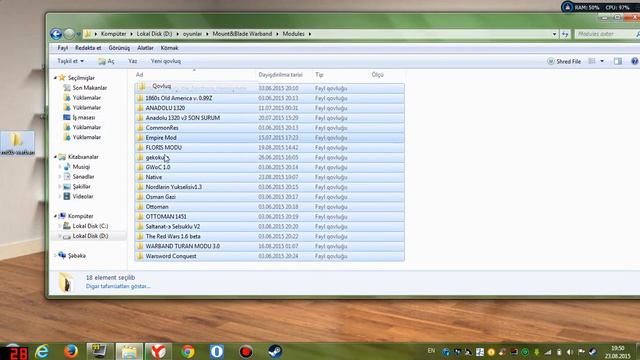Click the Native folder icon
The width and height of the screenshot is (640, 360).
[140, 177]
